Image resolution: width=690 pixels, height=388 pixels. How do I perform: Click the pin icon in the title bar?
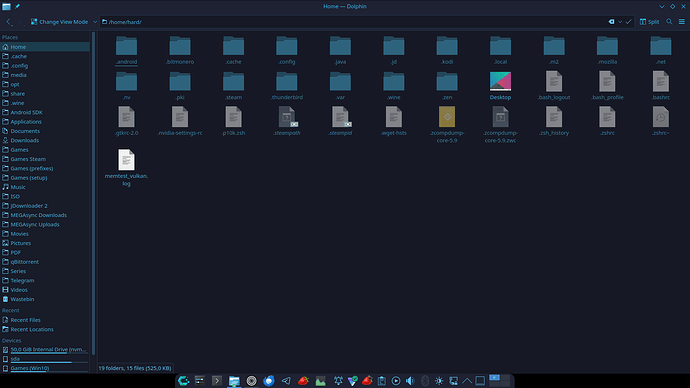[x=18, y=6]
